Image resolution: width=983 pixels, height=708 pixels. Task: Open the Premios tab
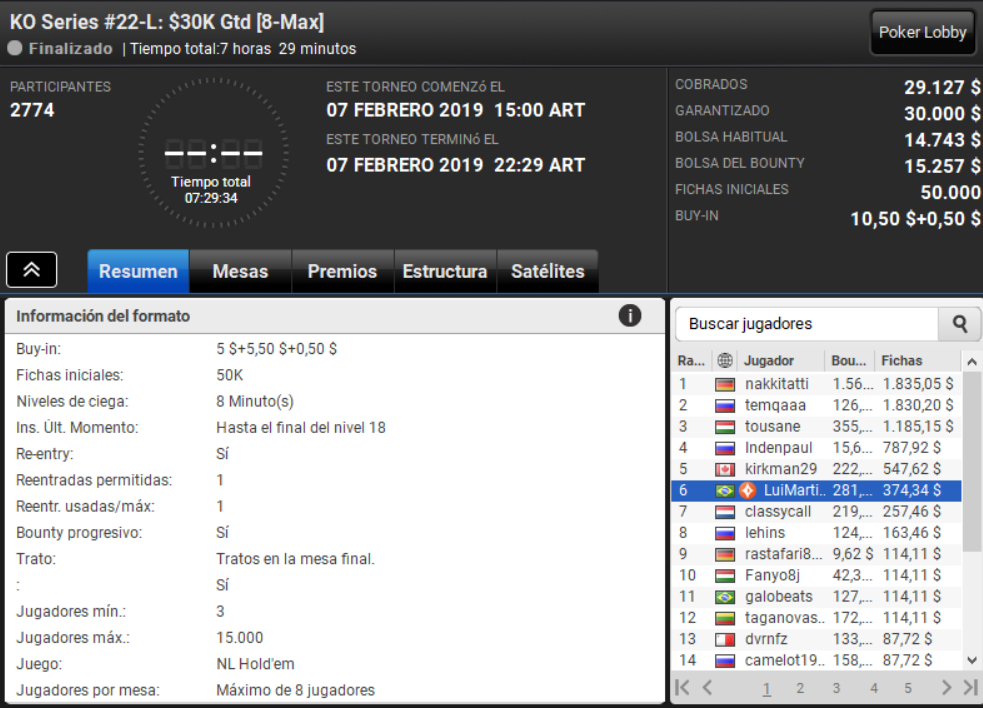point(342,271)
